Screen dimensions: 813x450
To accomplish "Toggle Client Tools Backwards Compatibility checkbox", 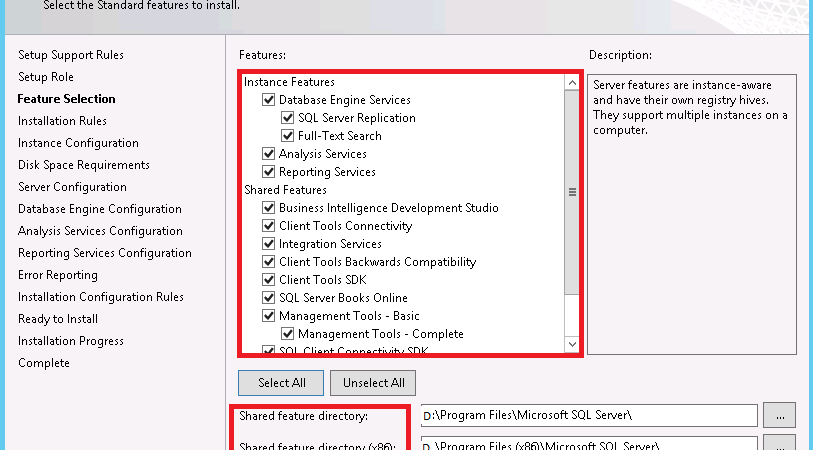I will click(268, 262).
